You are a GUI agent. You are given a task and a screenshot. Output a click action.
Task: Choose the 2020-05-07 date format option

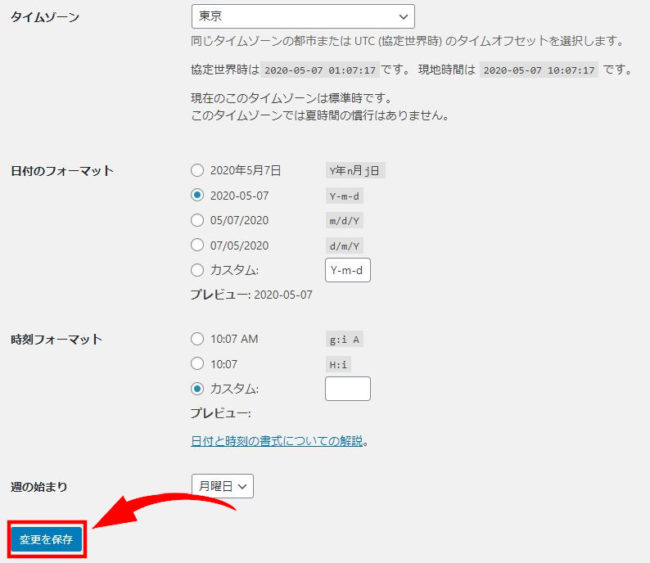click(x=197, y=196)
